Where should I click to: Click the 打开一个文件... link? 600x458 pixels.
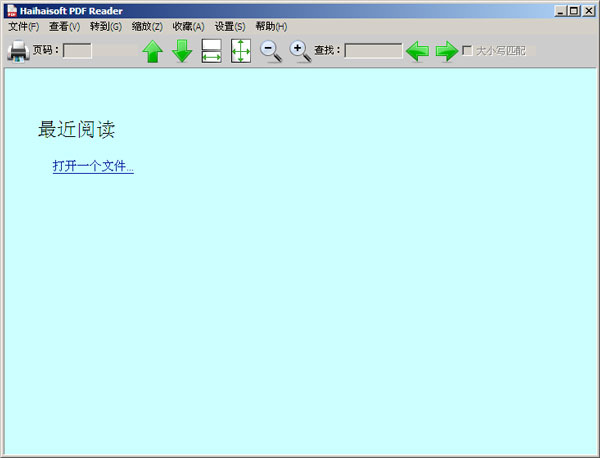(93, 167)
